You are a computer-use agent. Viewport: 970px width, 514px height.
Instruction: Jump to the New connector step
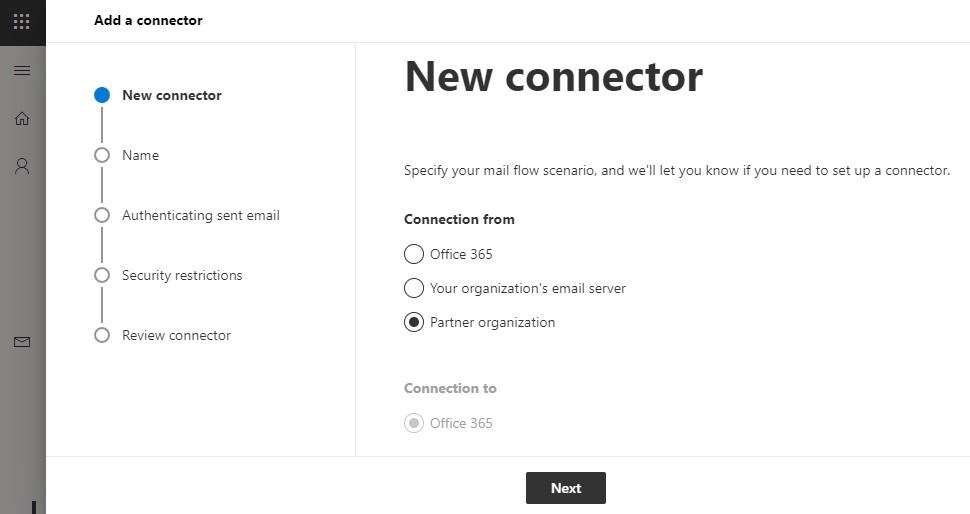[172, 95]
